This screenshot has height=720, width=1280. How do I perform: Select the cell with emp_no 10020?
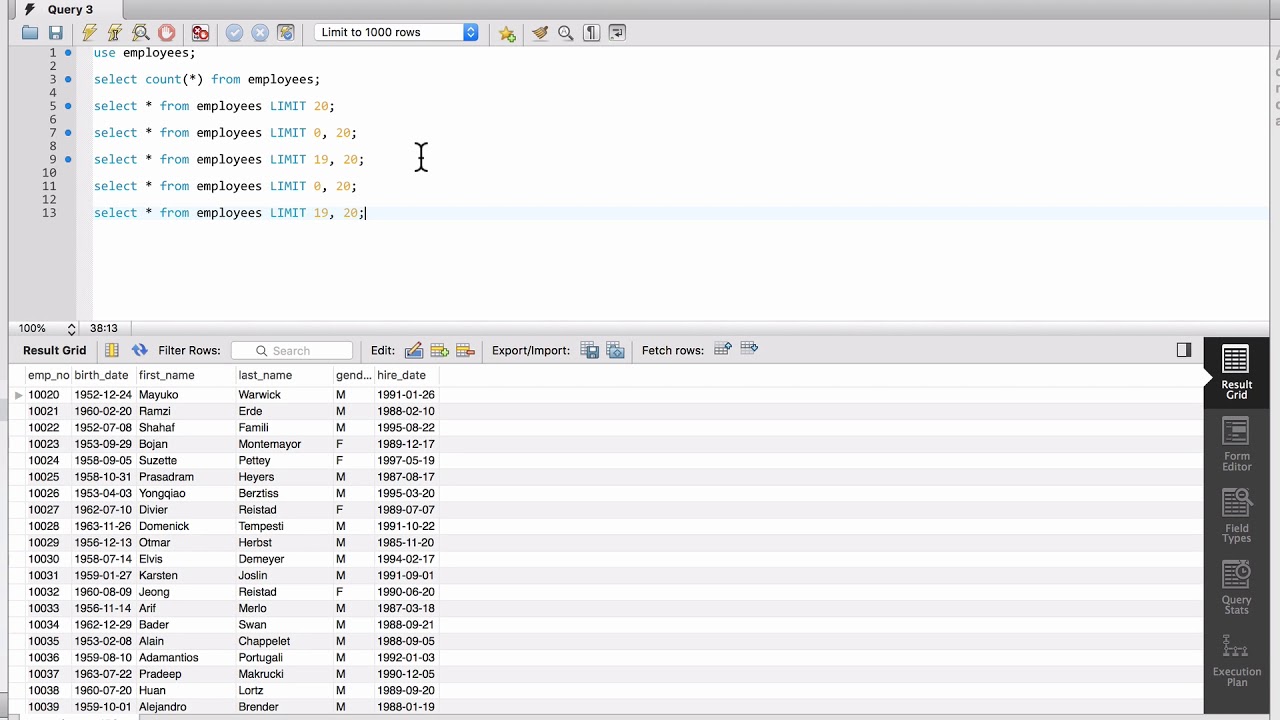pos(49,395)
